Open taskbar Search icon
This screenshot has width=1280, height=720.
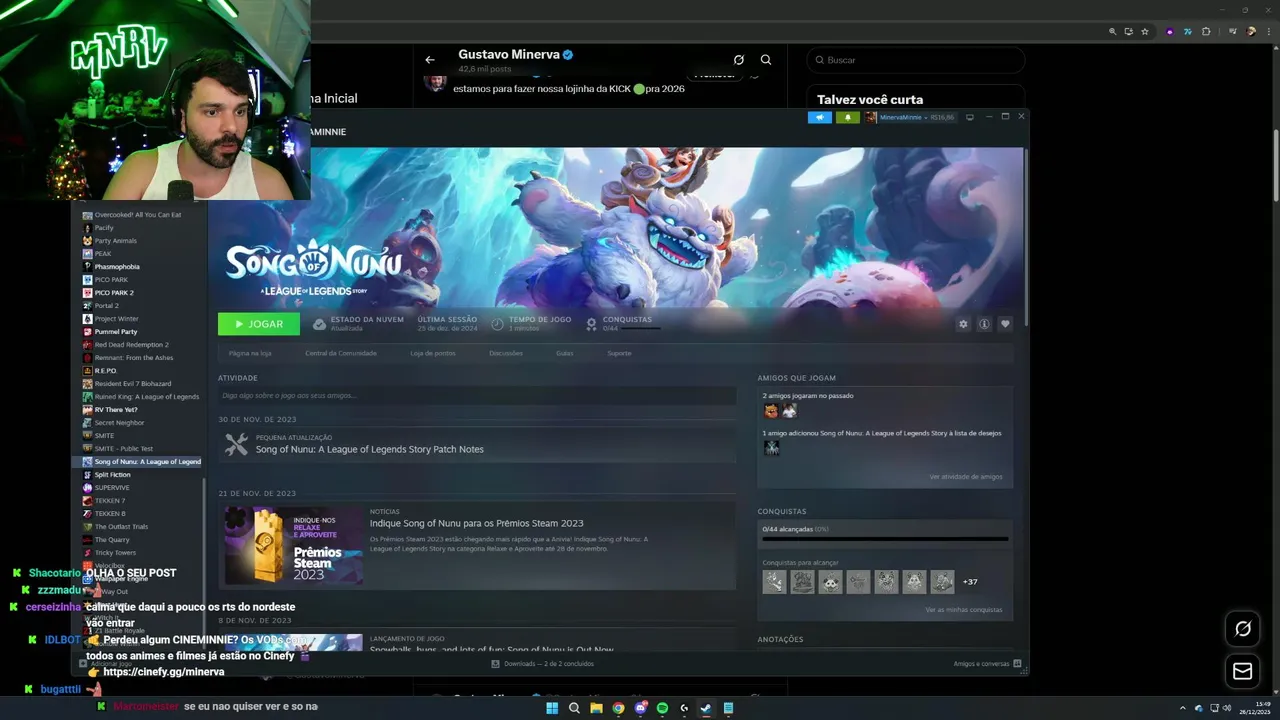tap(574, 708)
